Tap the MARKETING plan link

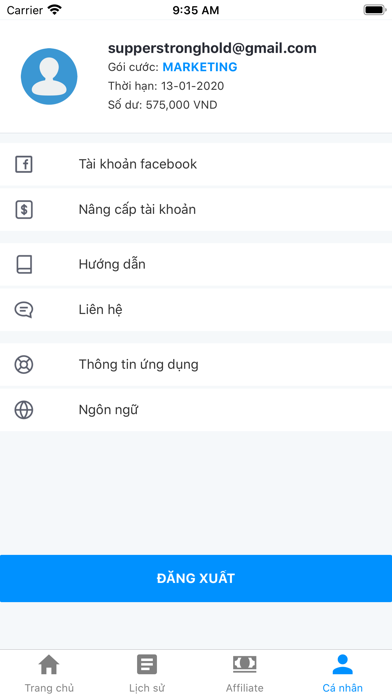200,67
